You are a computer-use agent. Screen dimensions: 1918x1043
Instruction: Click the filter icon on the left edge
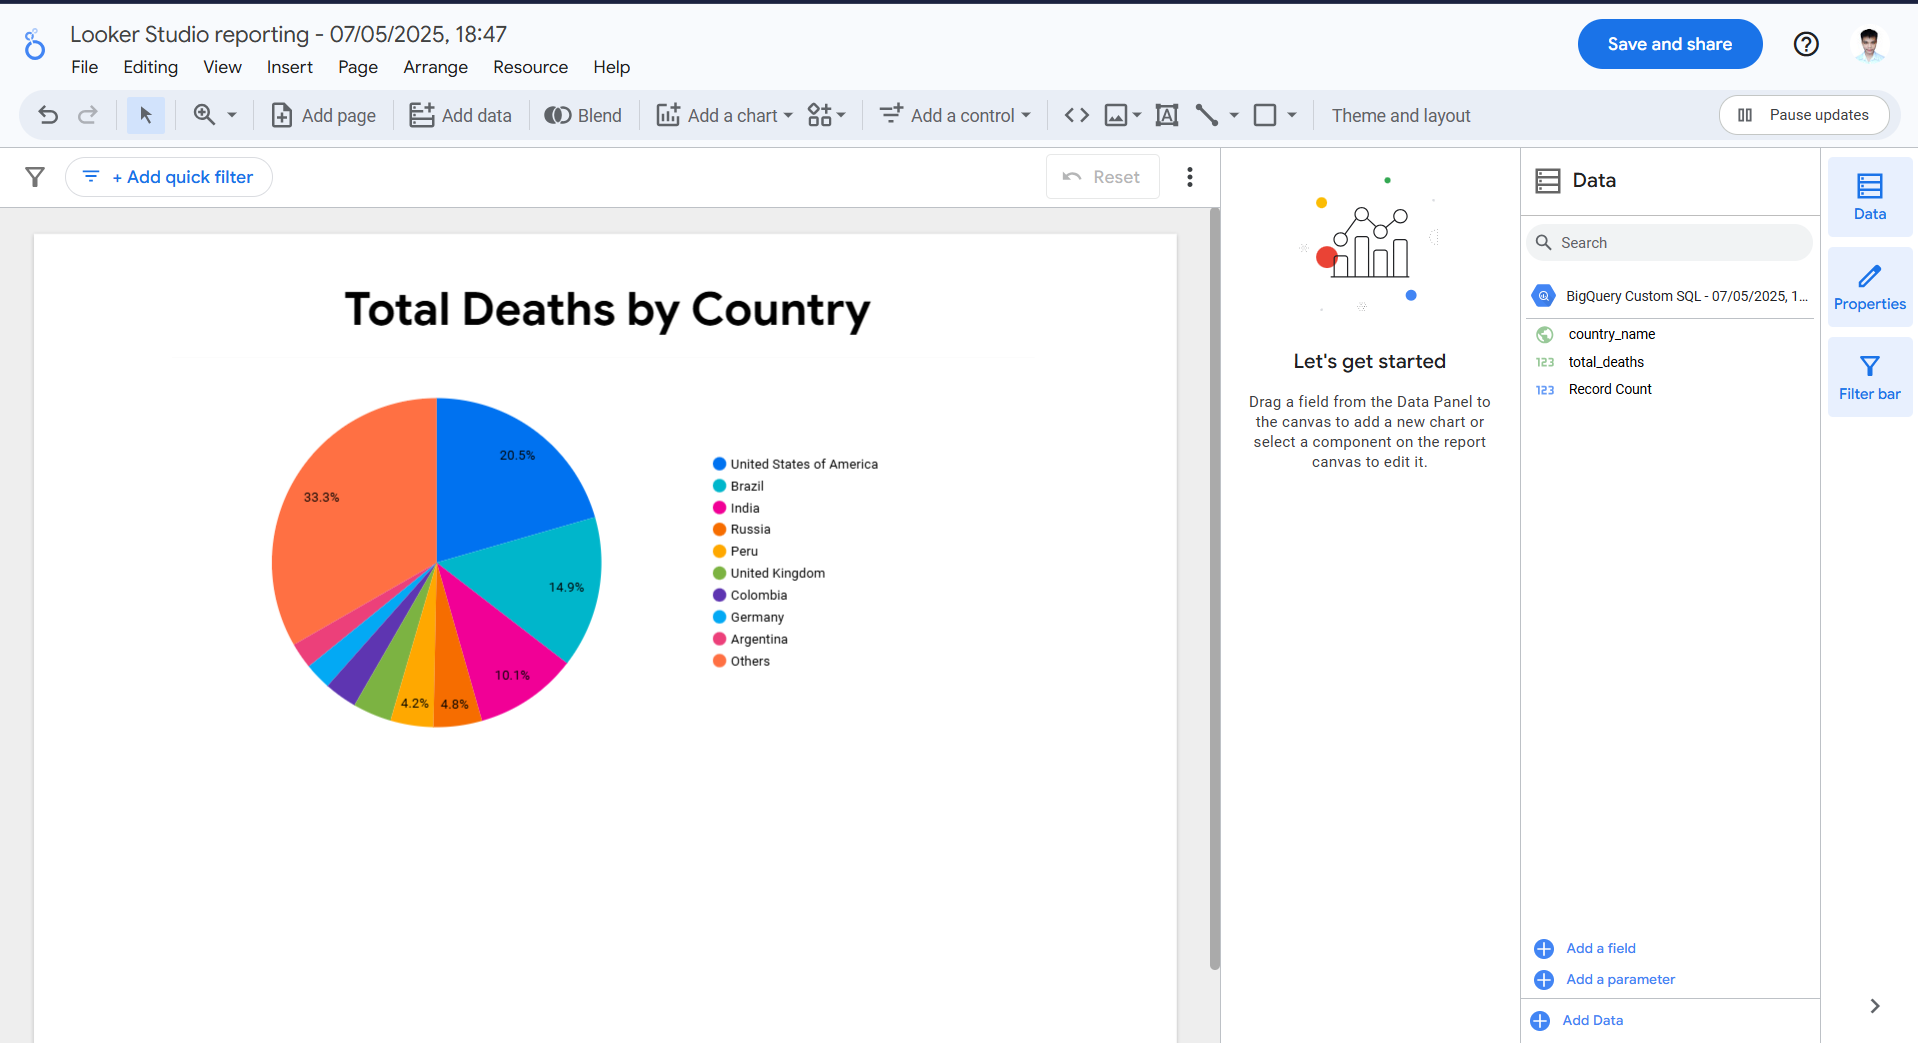(x=34, y=176)
